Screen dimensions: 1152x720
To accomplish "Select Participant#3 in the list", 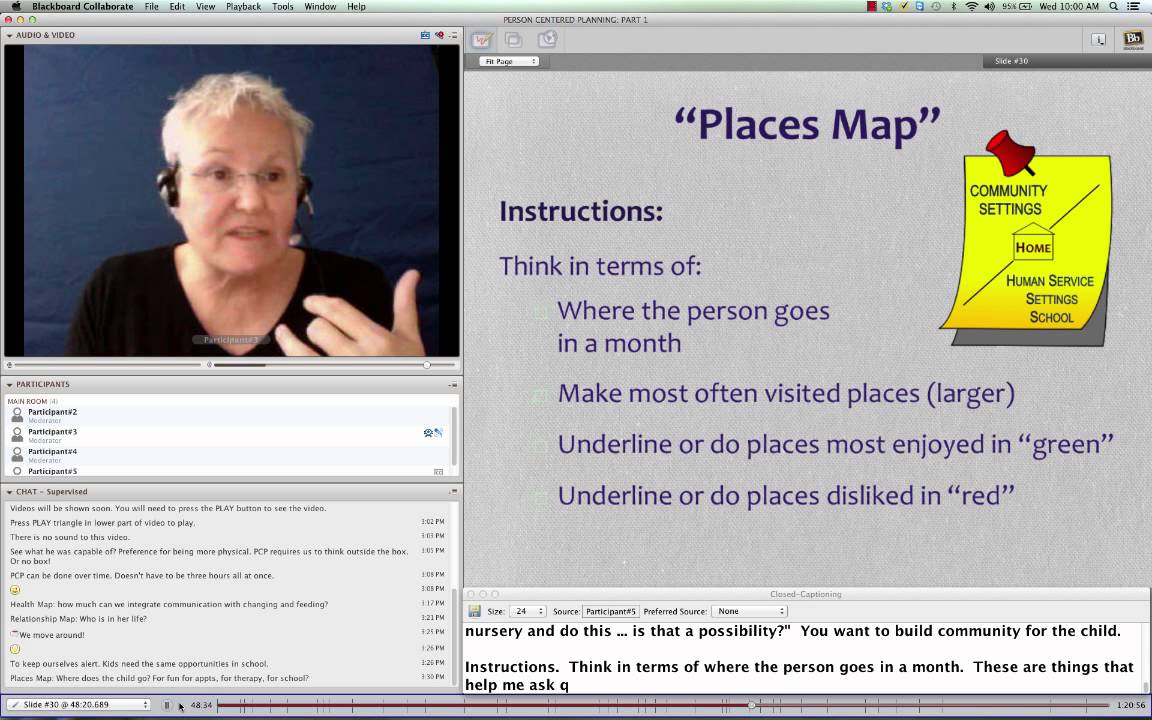I will point(228,436).
